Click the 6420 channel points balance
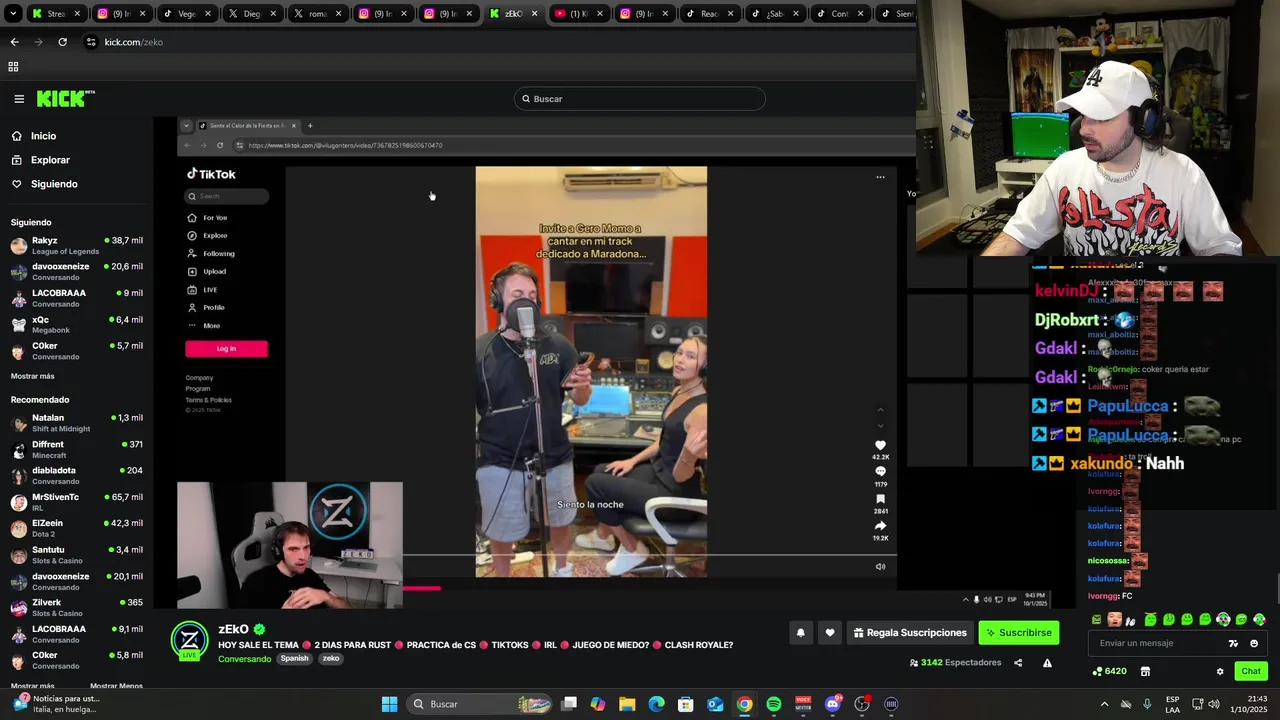The image size is (1280, 720). tap(1110, 671)
